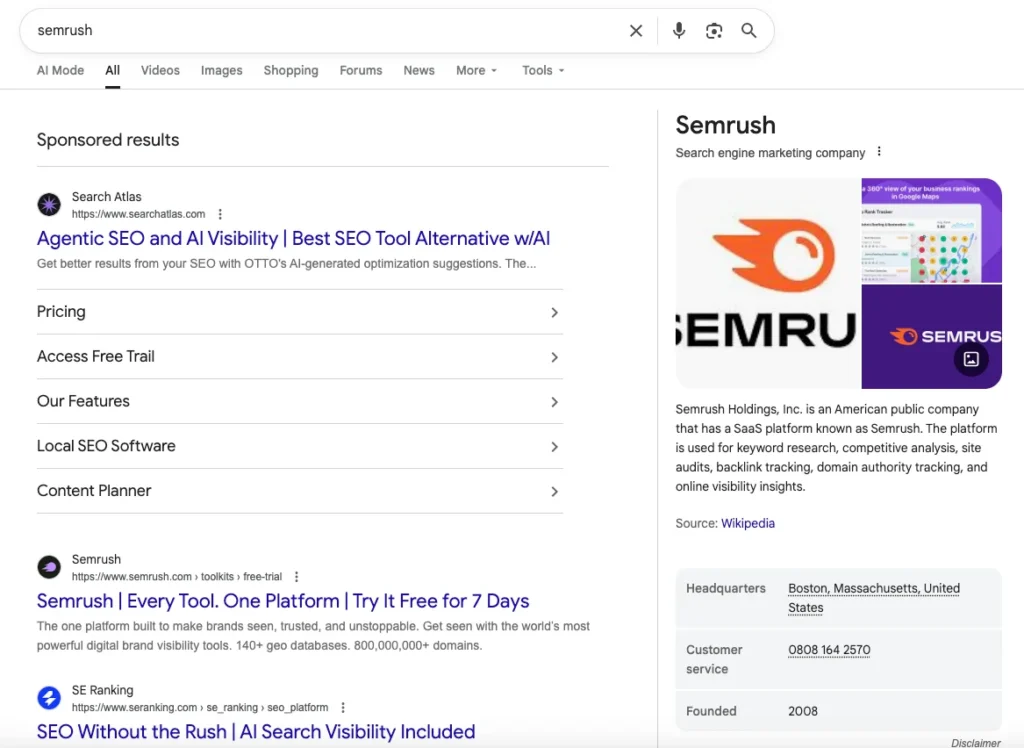This screenshot has width=1024, height=748.
Task: Expand the Local SEO Software sitelink
Action: (x=300, y=446)
